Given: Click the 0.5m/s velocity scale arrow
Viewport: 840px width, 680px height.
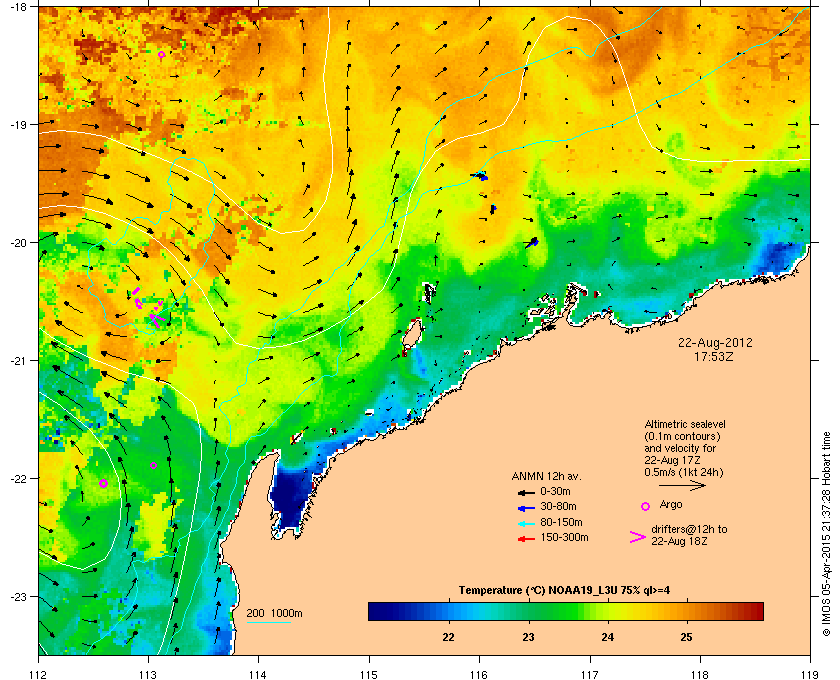Looking at the screenshot, I should click(x=682, y=486).
